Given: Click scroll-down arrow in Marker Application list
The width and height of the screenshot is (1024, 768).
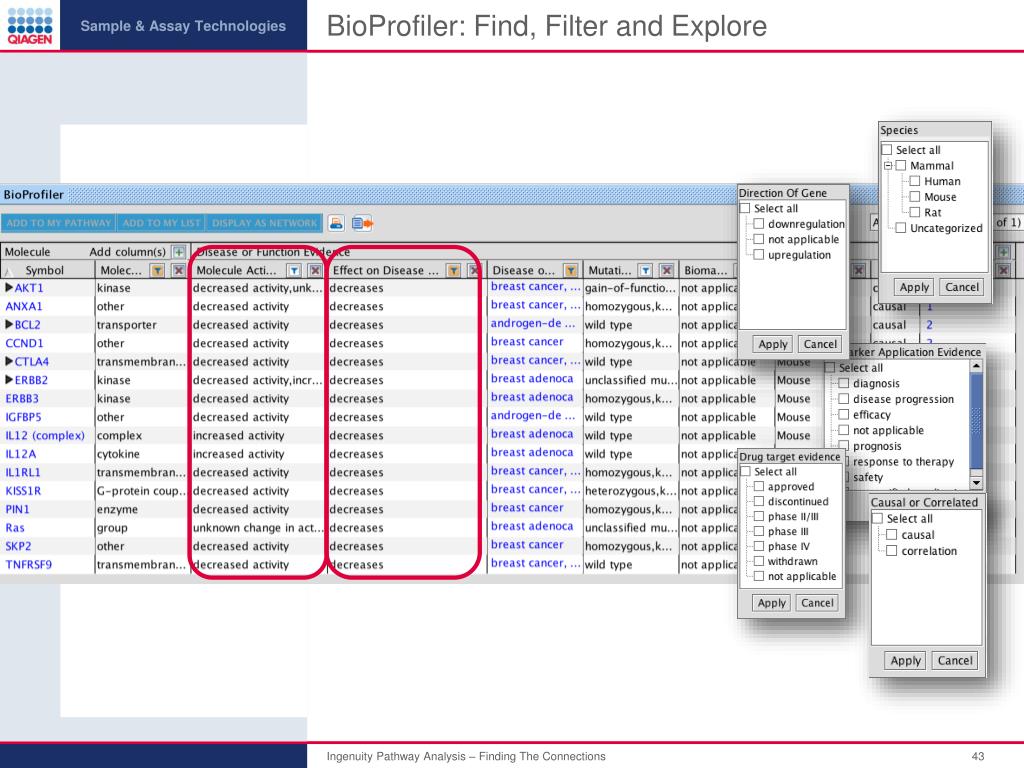Looking at the screenshot, I should 976,483.
